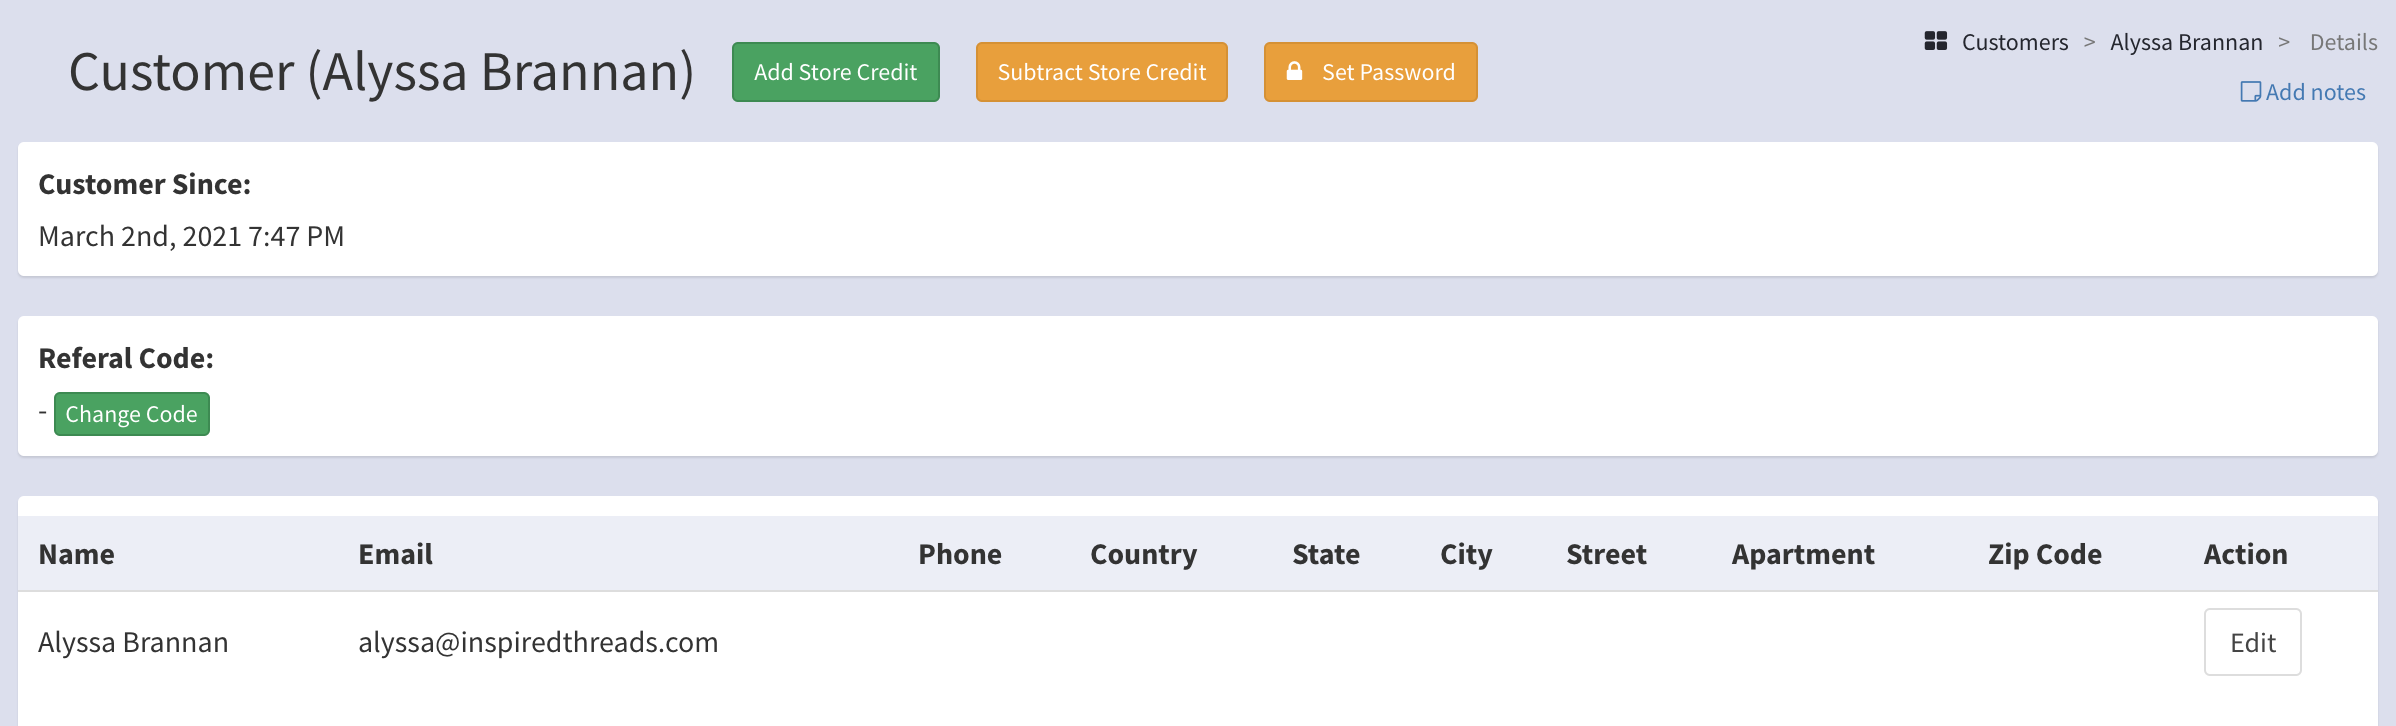The width and height of the screenshot is (2396, 726).
Task: Click the green Change Code button
Action: pyautogui.click(x=132, y=414)
